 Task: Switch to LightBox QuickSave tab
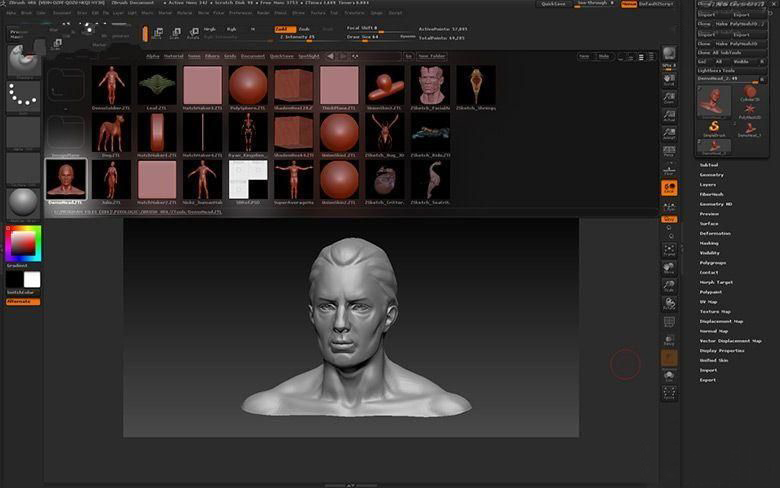282,56
